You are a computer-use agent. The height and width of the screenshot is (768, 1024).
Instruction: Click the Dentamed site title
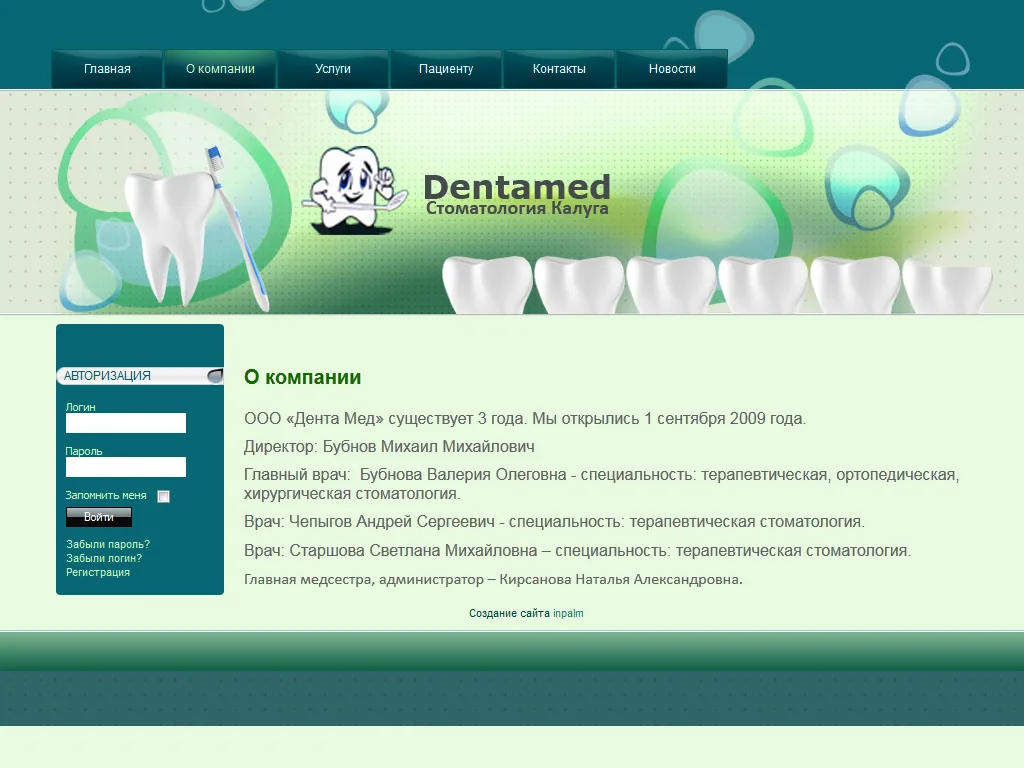pyautogui.click(x=517, y=187)
